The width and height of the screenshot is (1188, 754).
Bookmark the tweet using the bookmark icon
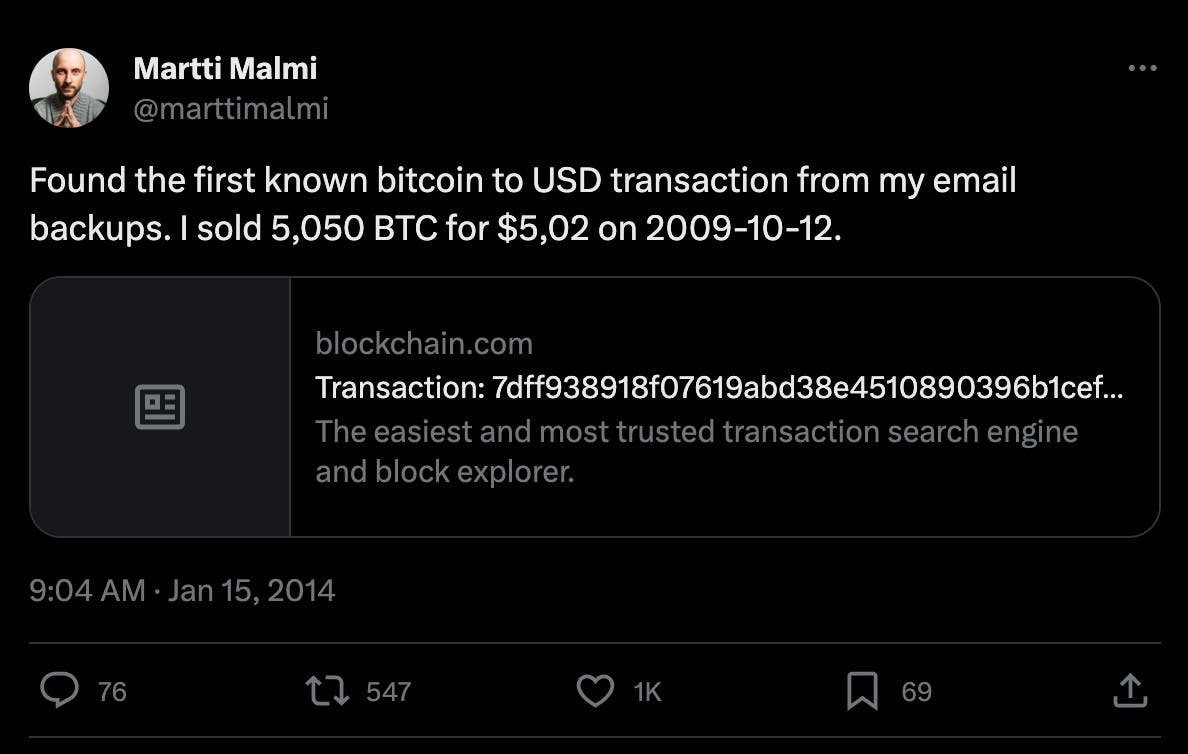pos(862,690)
